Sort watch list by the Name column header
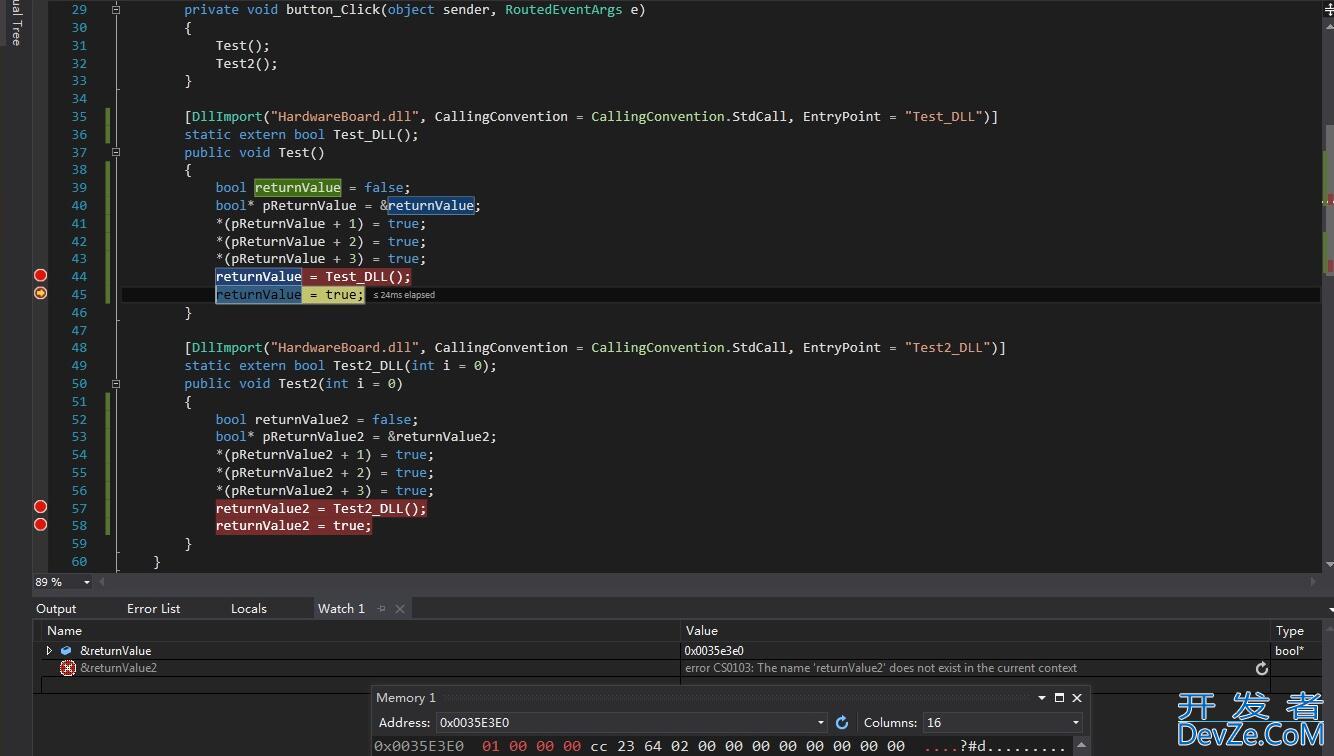This screenshot has width=1334, height=756. coord(361,631)
